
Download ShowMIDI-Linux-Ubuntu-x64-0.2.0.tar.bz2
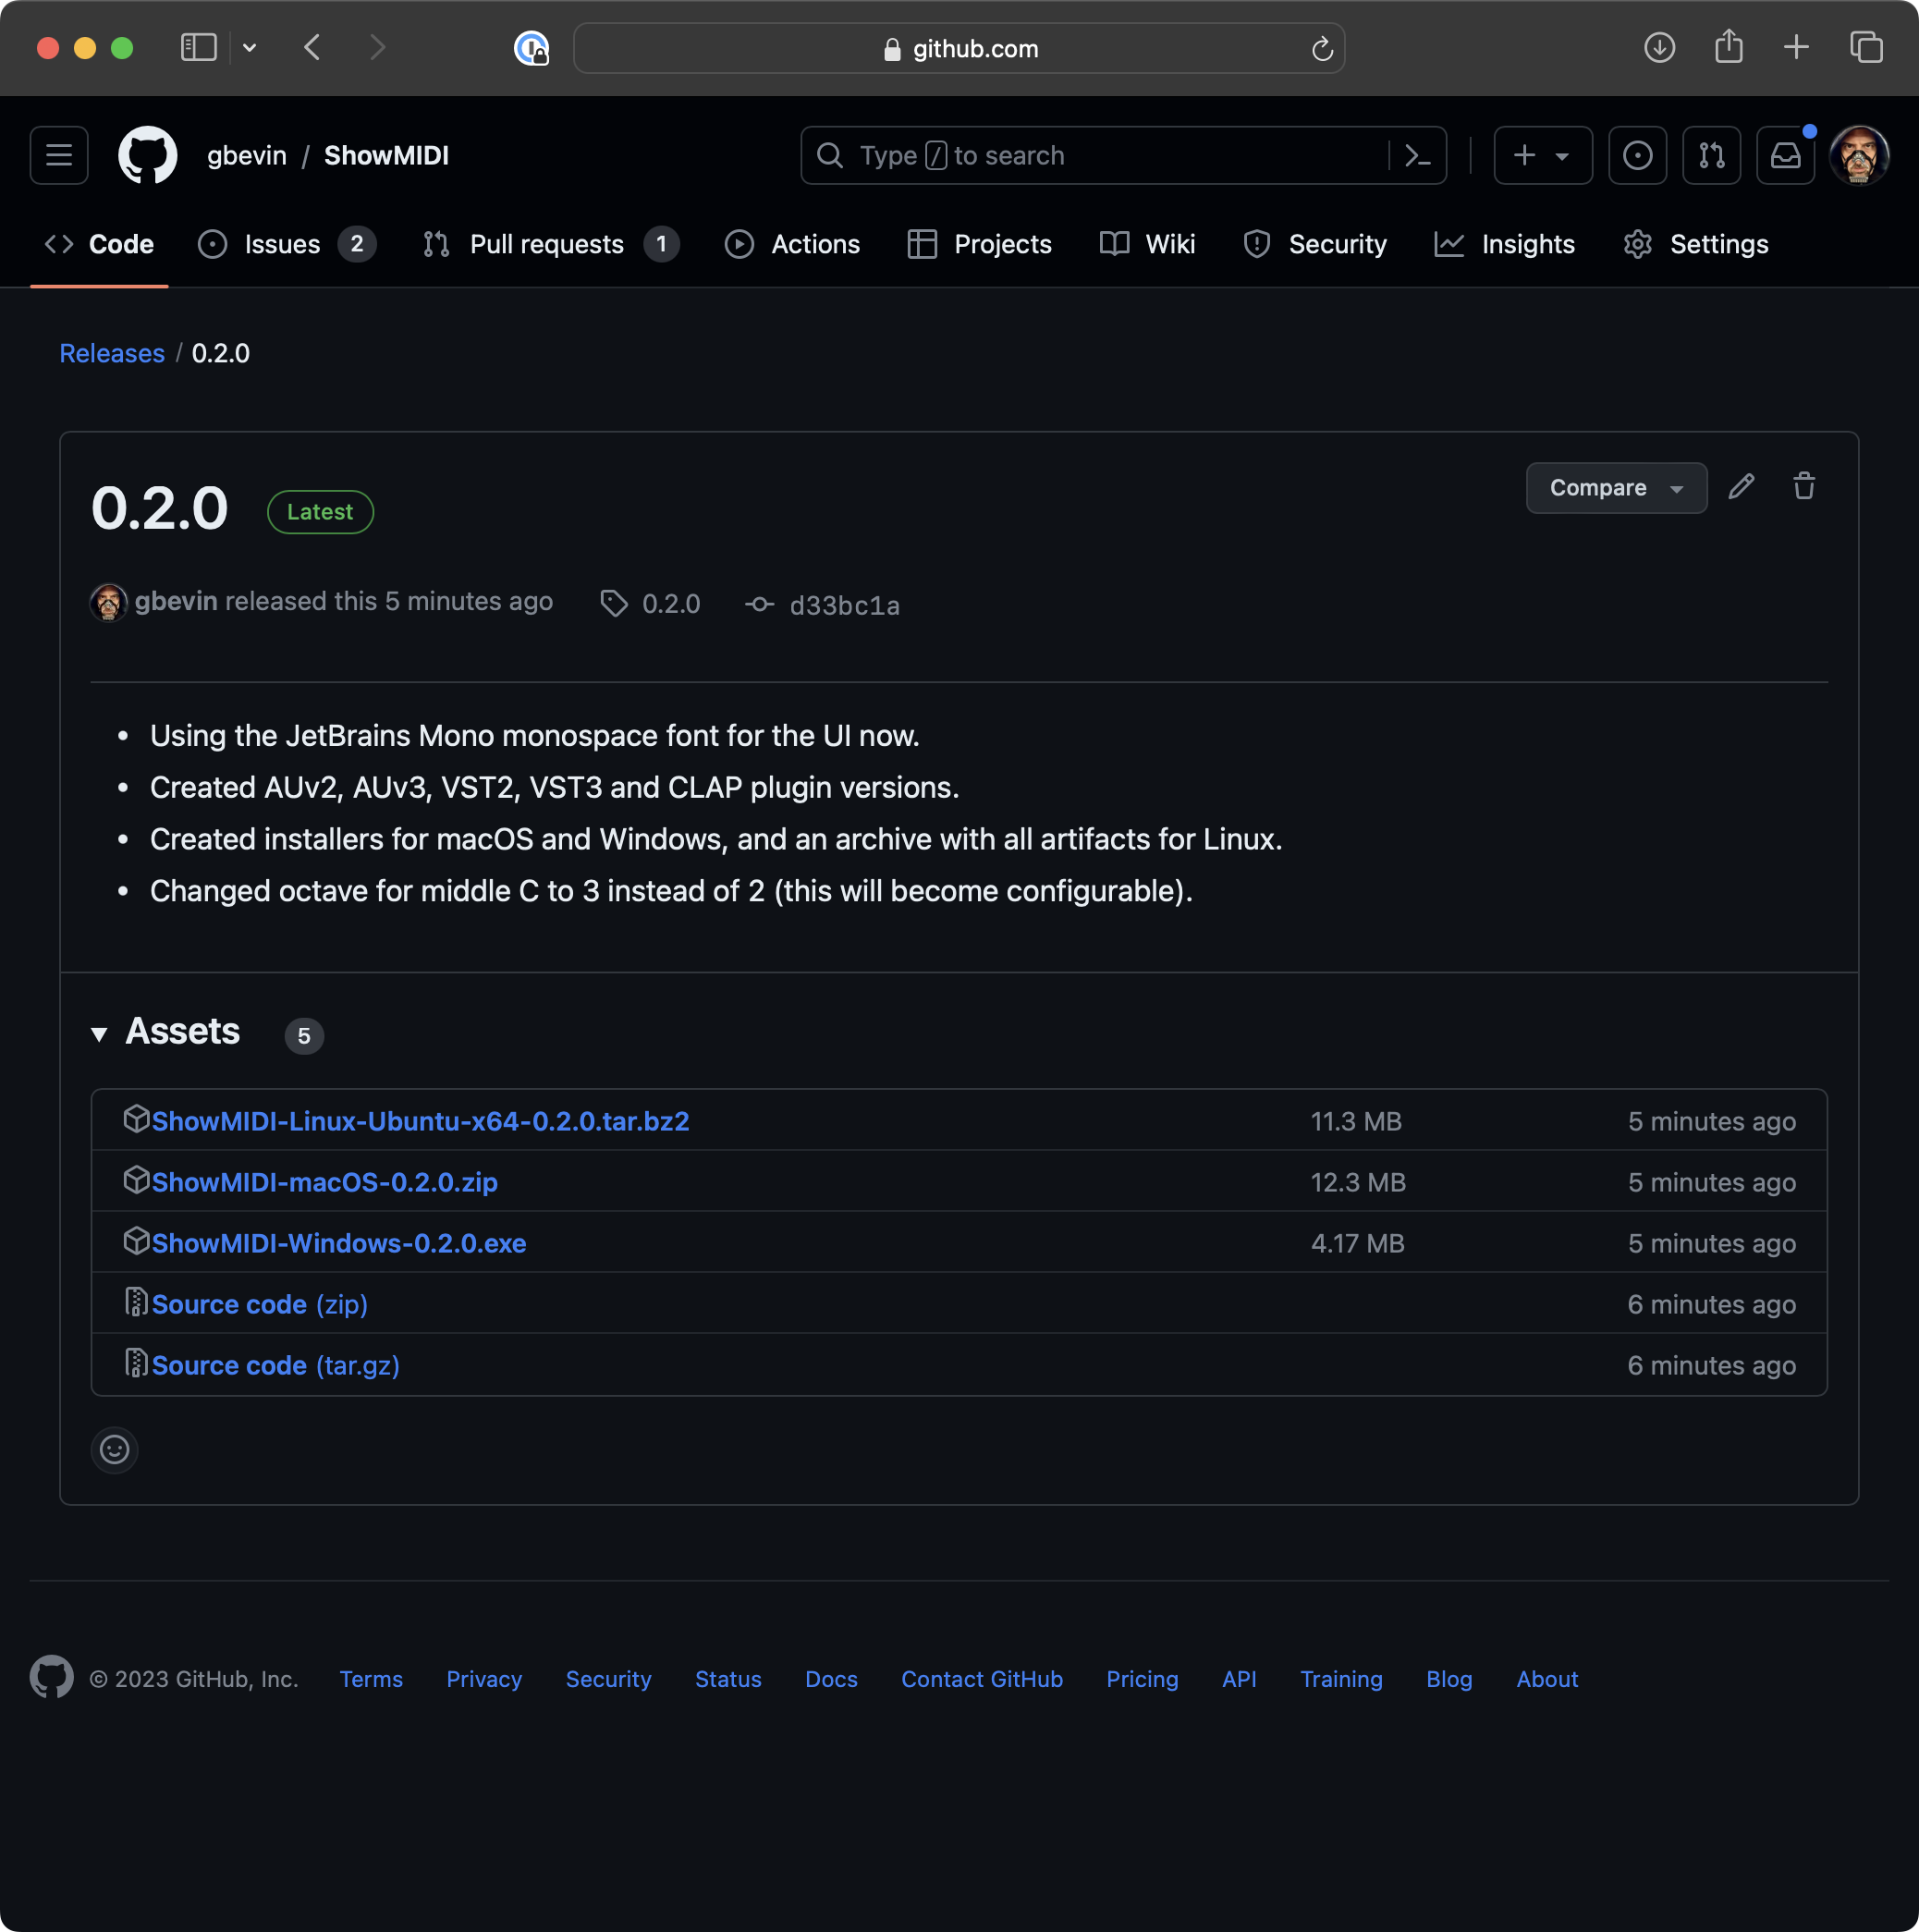[x=420, y=1120]
